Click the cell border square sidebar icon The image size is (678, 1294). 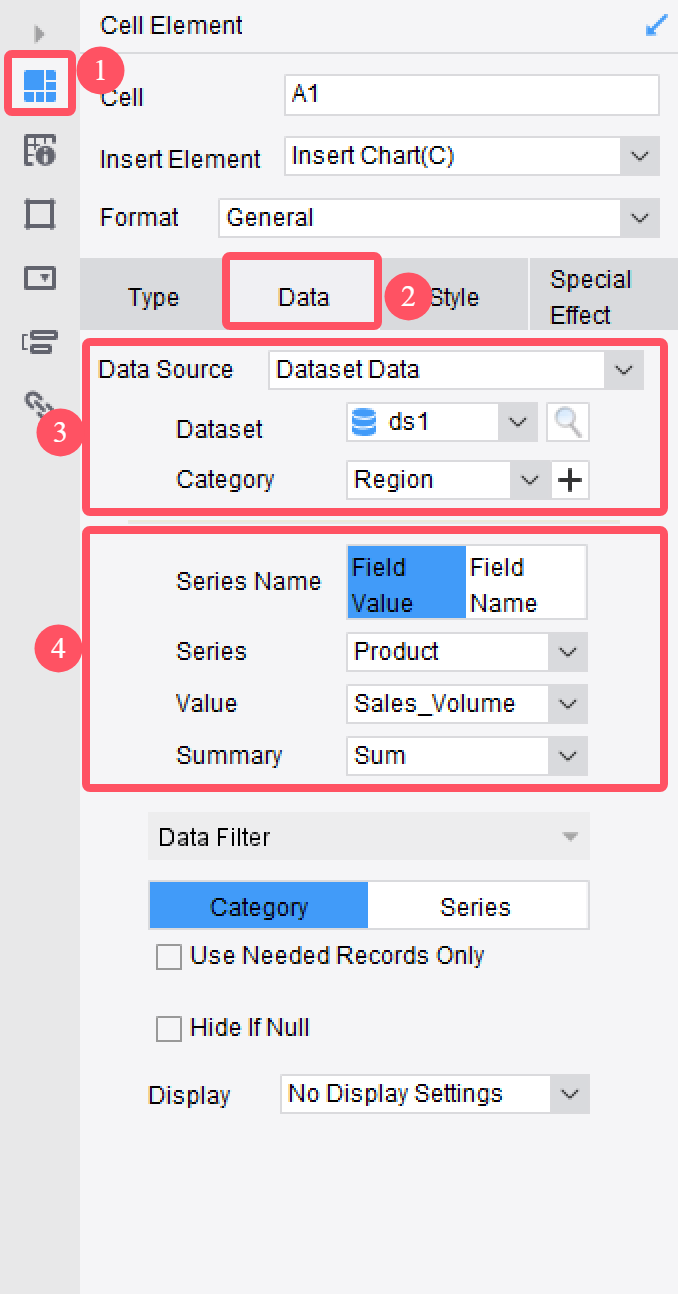coord(40,214)
